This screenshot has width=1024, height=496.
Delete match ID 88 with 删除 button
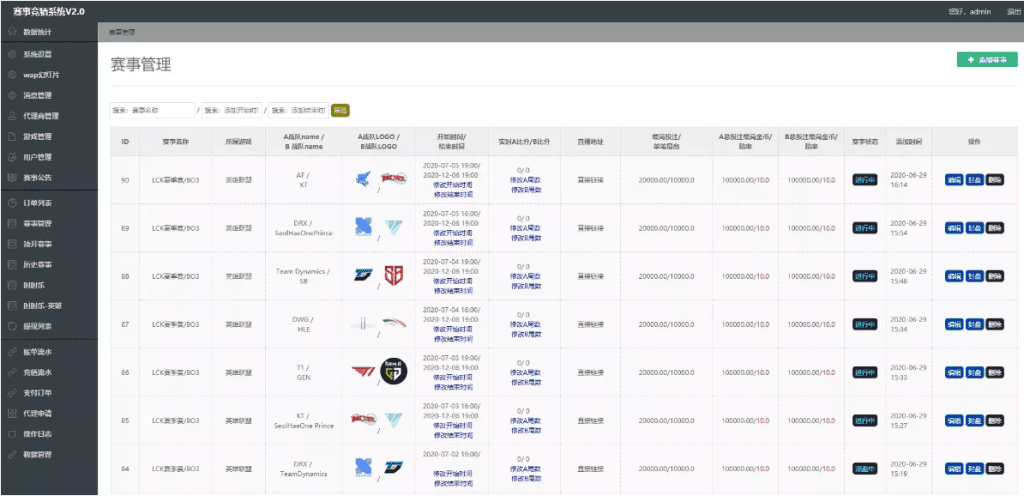(994, 276)
